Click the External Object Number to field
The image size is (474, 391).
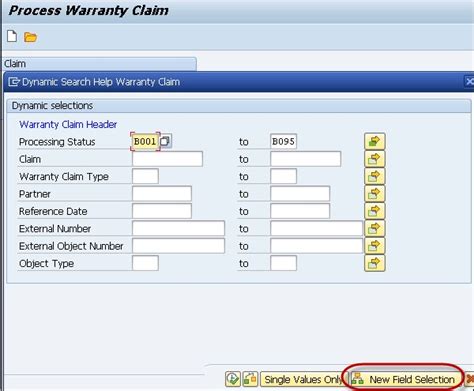tap(317, 246)
